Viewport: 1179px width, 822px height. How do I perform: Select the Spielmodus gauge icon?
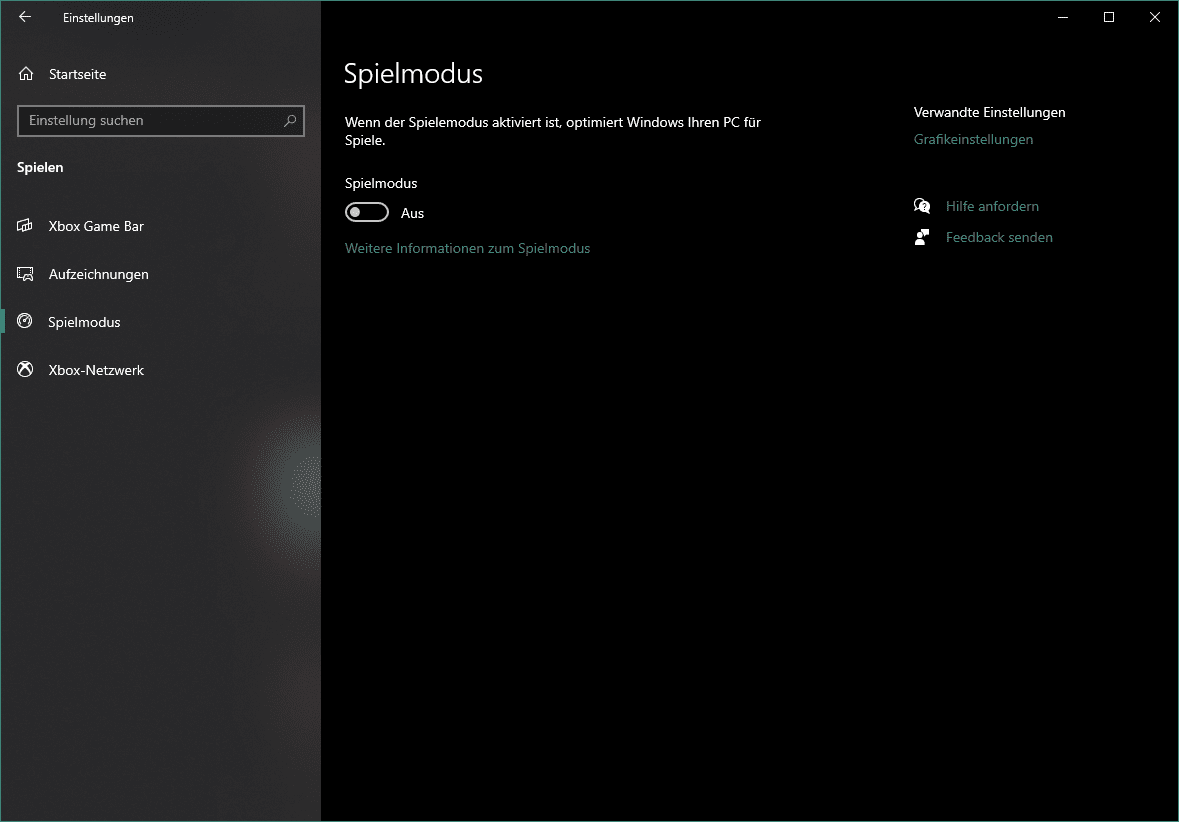pyautogui.click(x=25, y=321)
